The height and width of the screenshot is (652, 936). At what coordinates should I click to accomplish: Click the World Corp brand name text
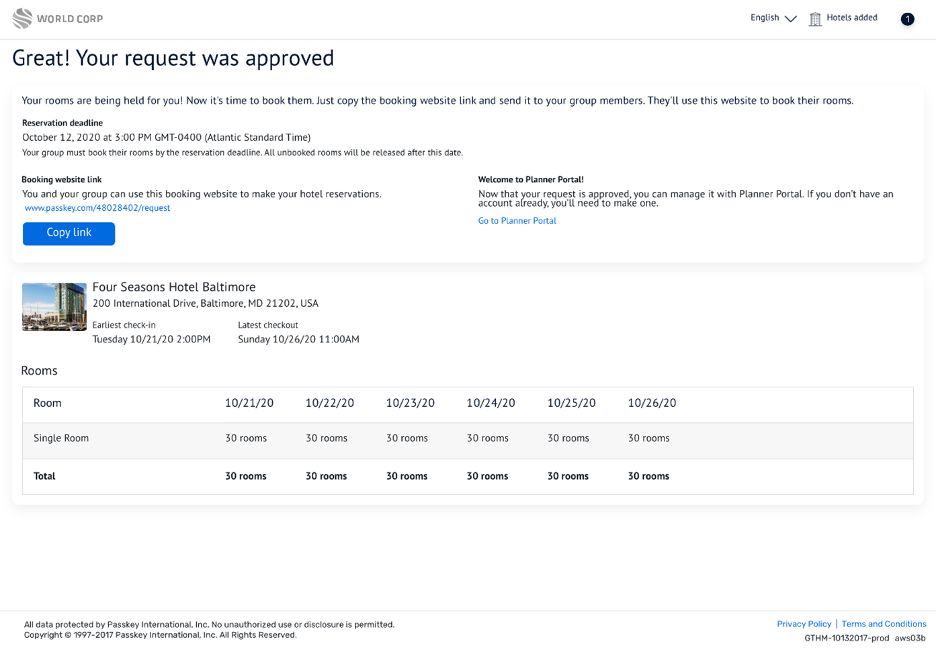69,19
